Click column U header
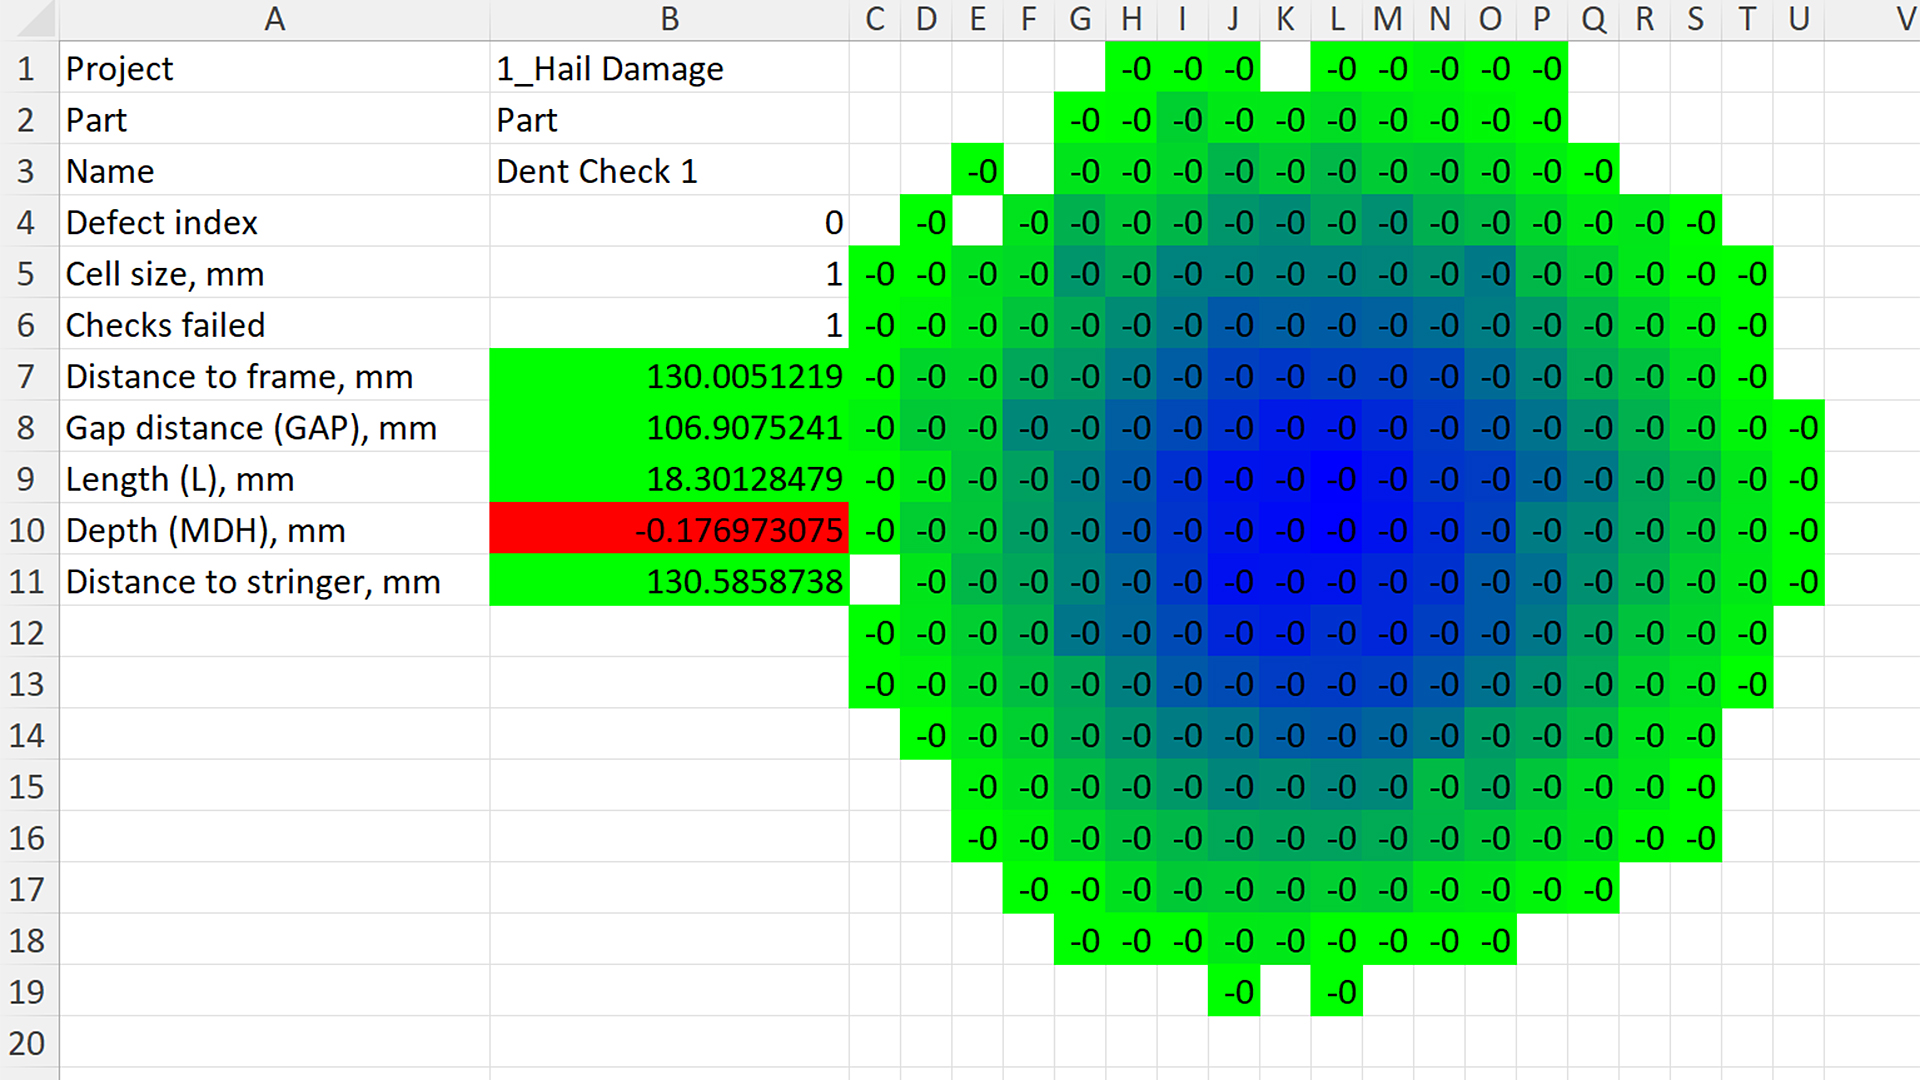The width and height of the screenshot is (1920, 1080). coord(1798,19)
